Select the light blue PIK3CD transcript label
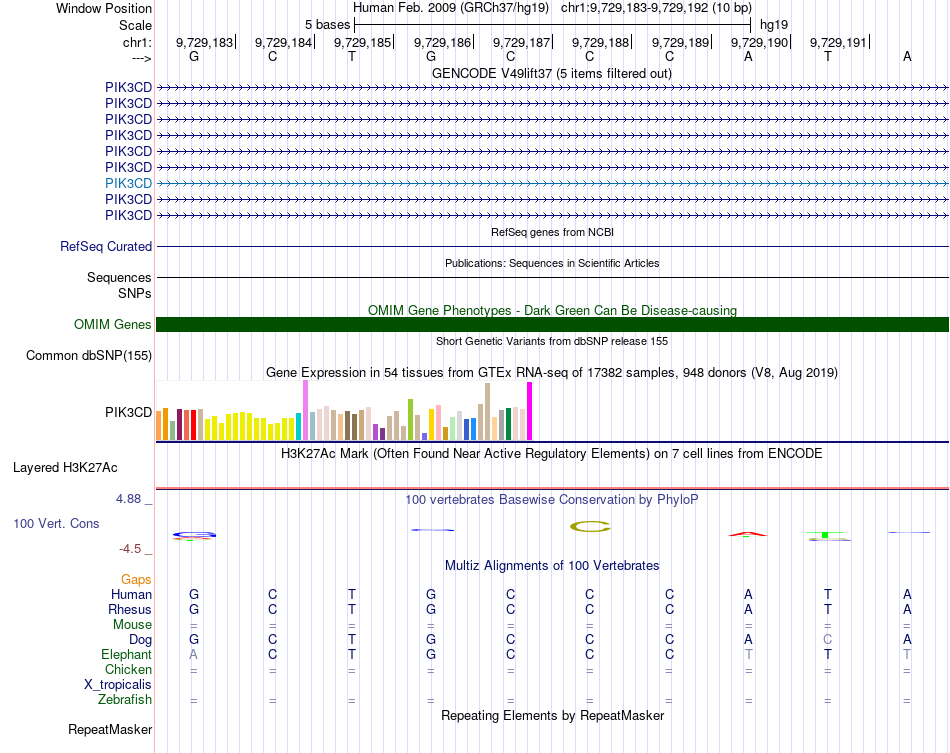Screen dimensions: 950x753 point(128,183)
